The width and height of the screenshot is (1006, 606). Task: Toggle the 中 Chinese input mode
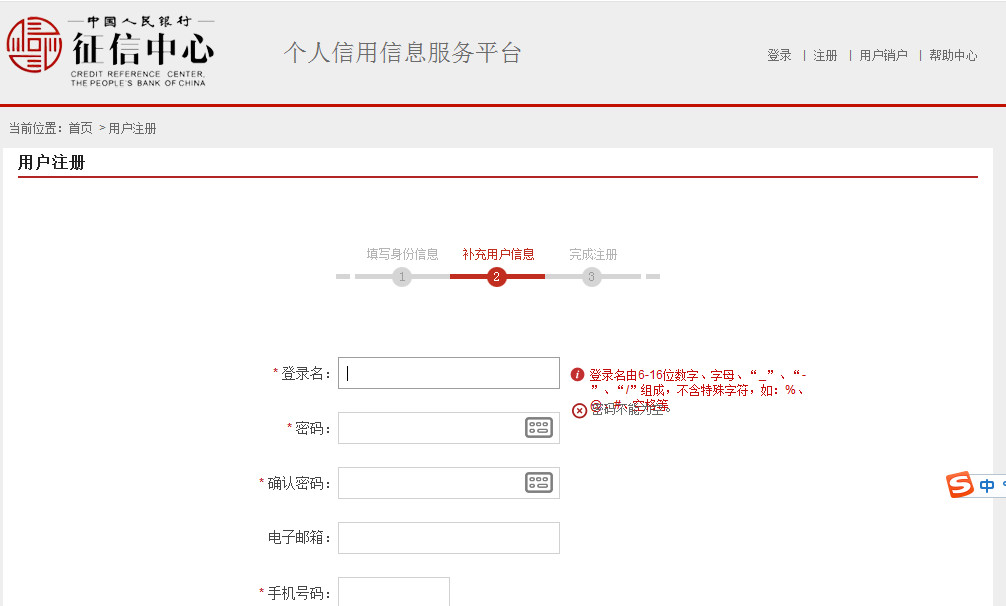tap(987, 486)
